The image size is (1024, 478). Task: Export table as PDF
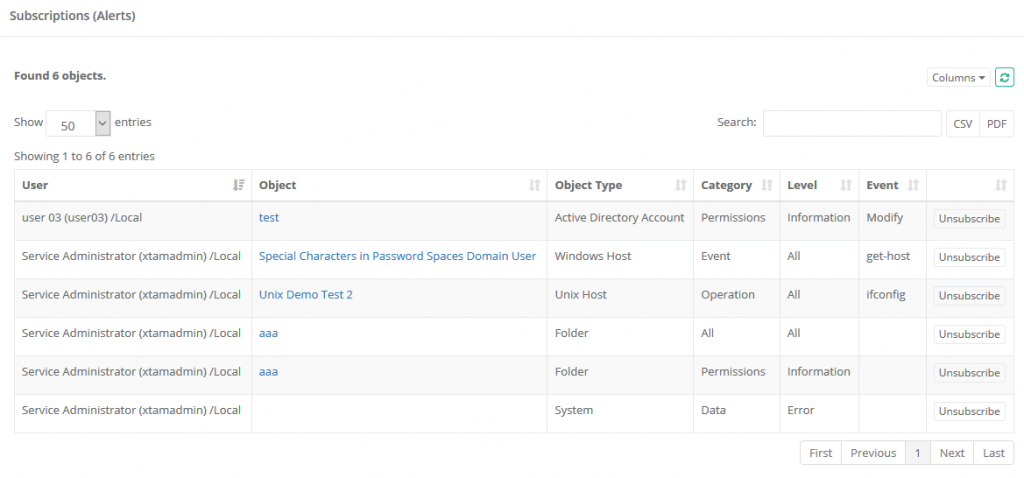(x=996, y=124)
